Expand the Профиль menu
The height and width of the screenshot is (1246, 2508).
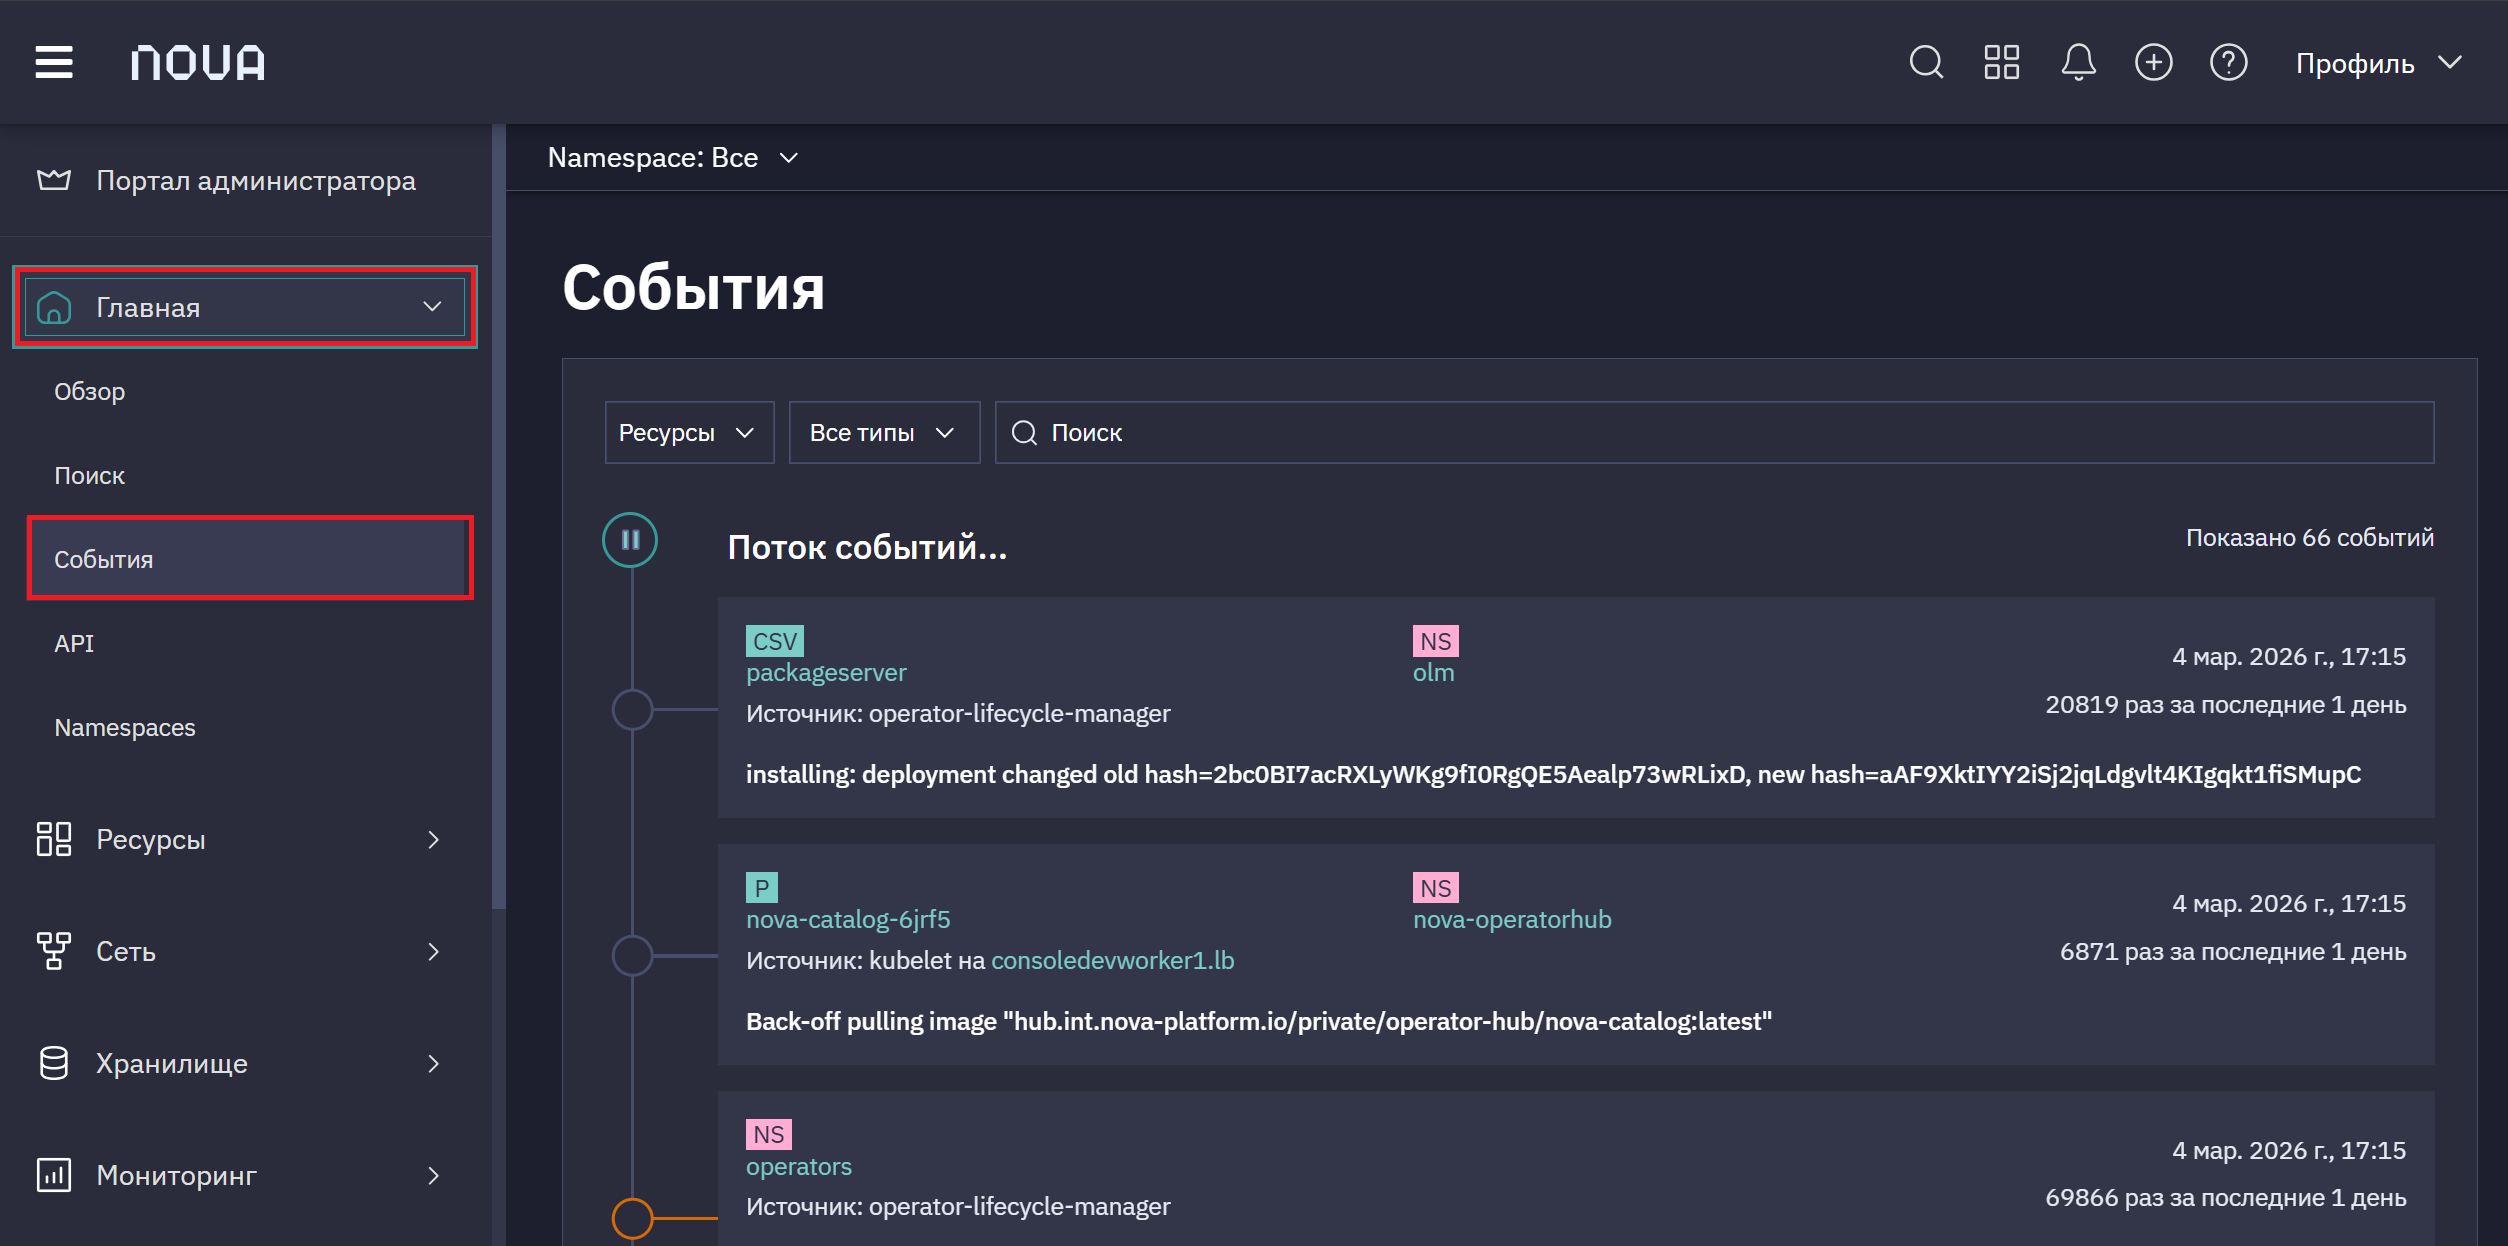tap(2378, 63)
